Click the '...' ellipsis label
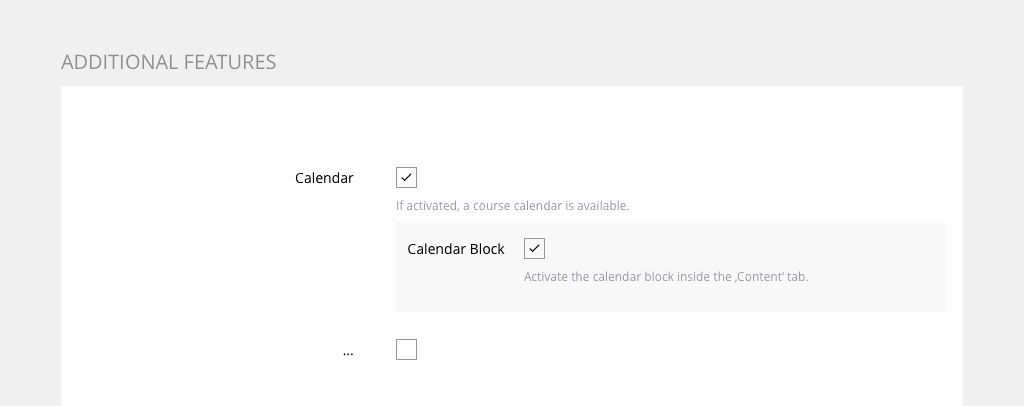1024x406 pixels. pos(348,351)
